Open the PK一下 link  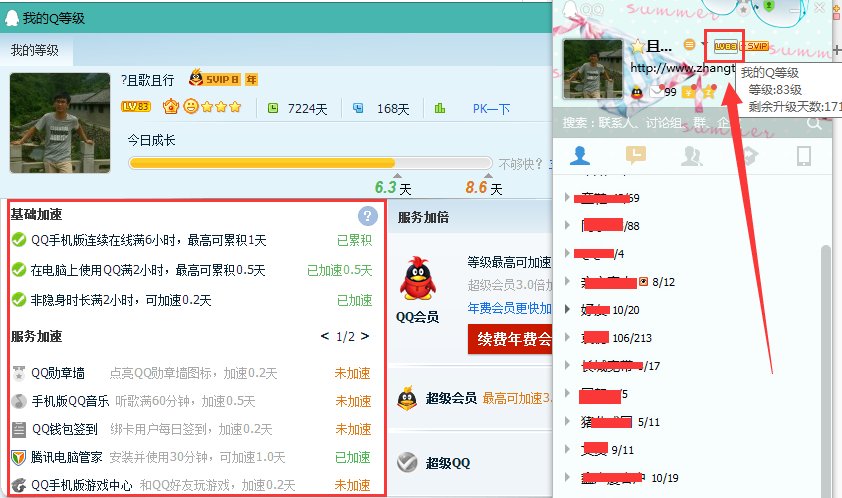491,109
